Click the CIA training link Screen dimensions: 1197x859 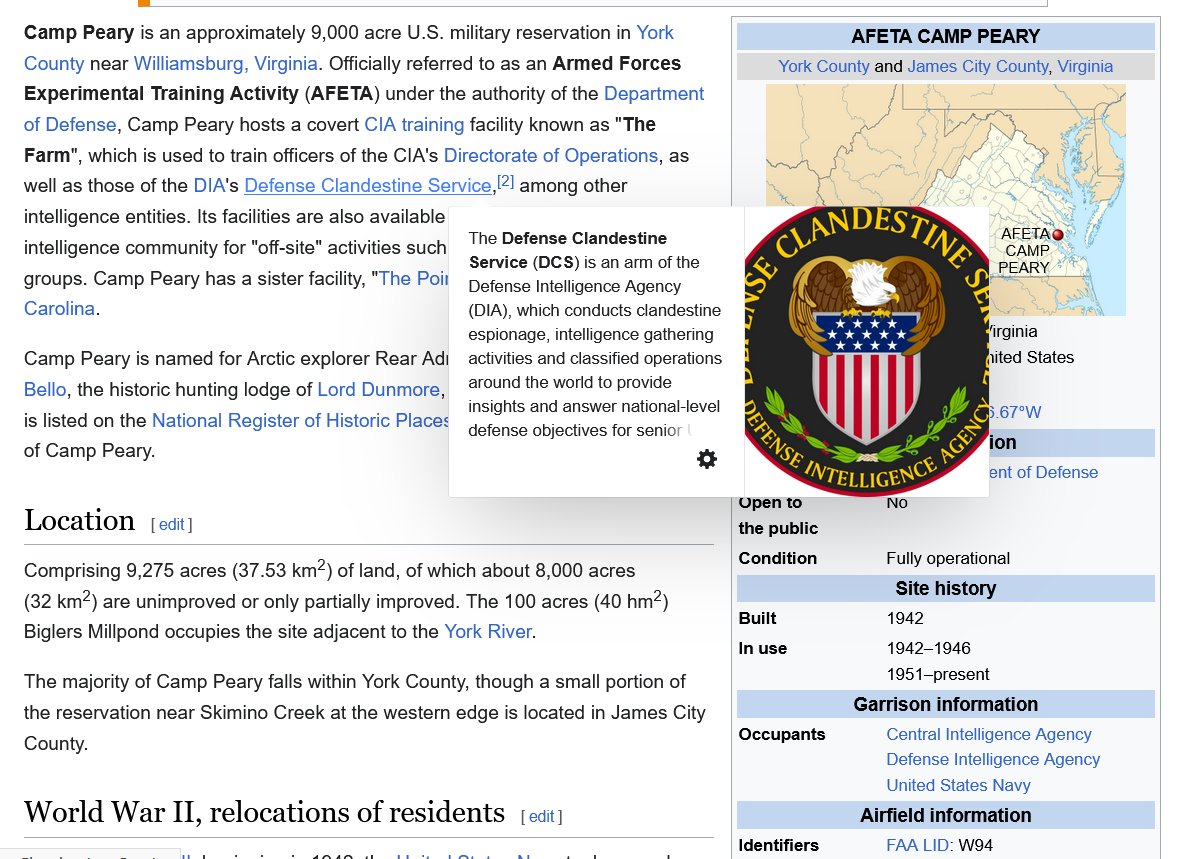coord(415,124)
